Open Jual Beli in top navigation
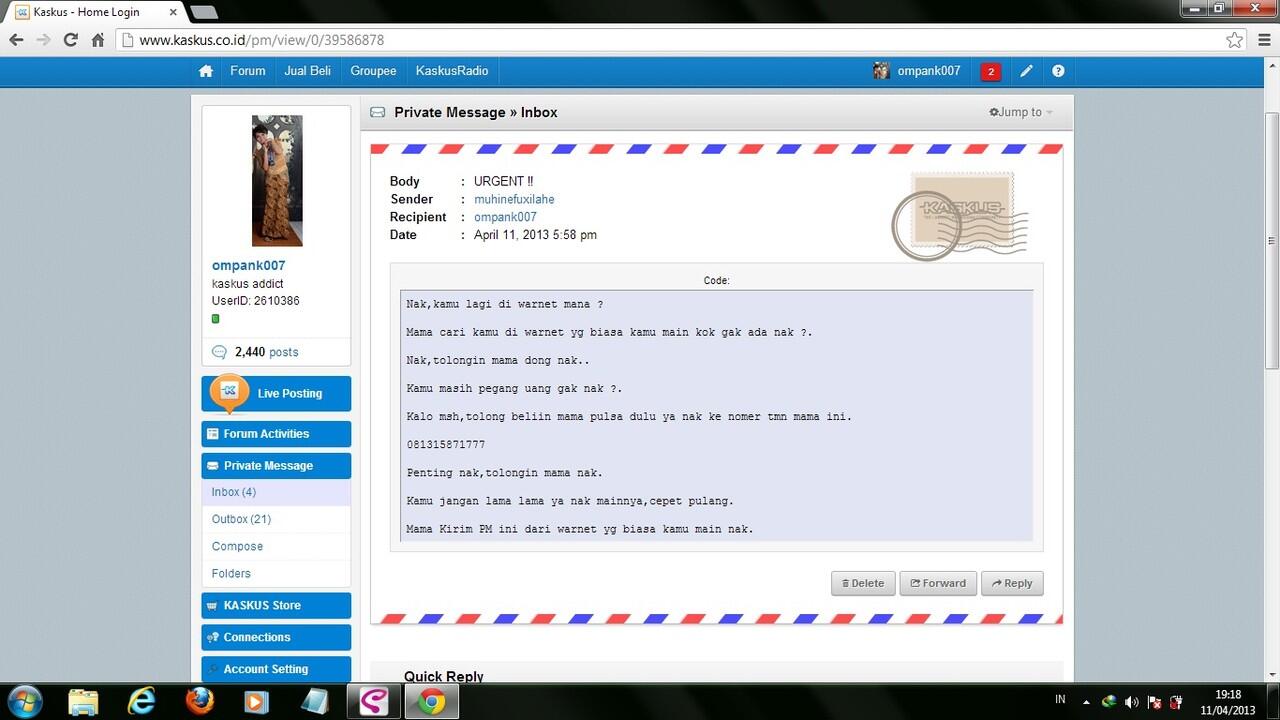The width and height of the screenshot is (1280, 720). point(308,71)
